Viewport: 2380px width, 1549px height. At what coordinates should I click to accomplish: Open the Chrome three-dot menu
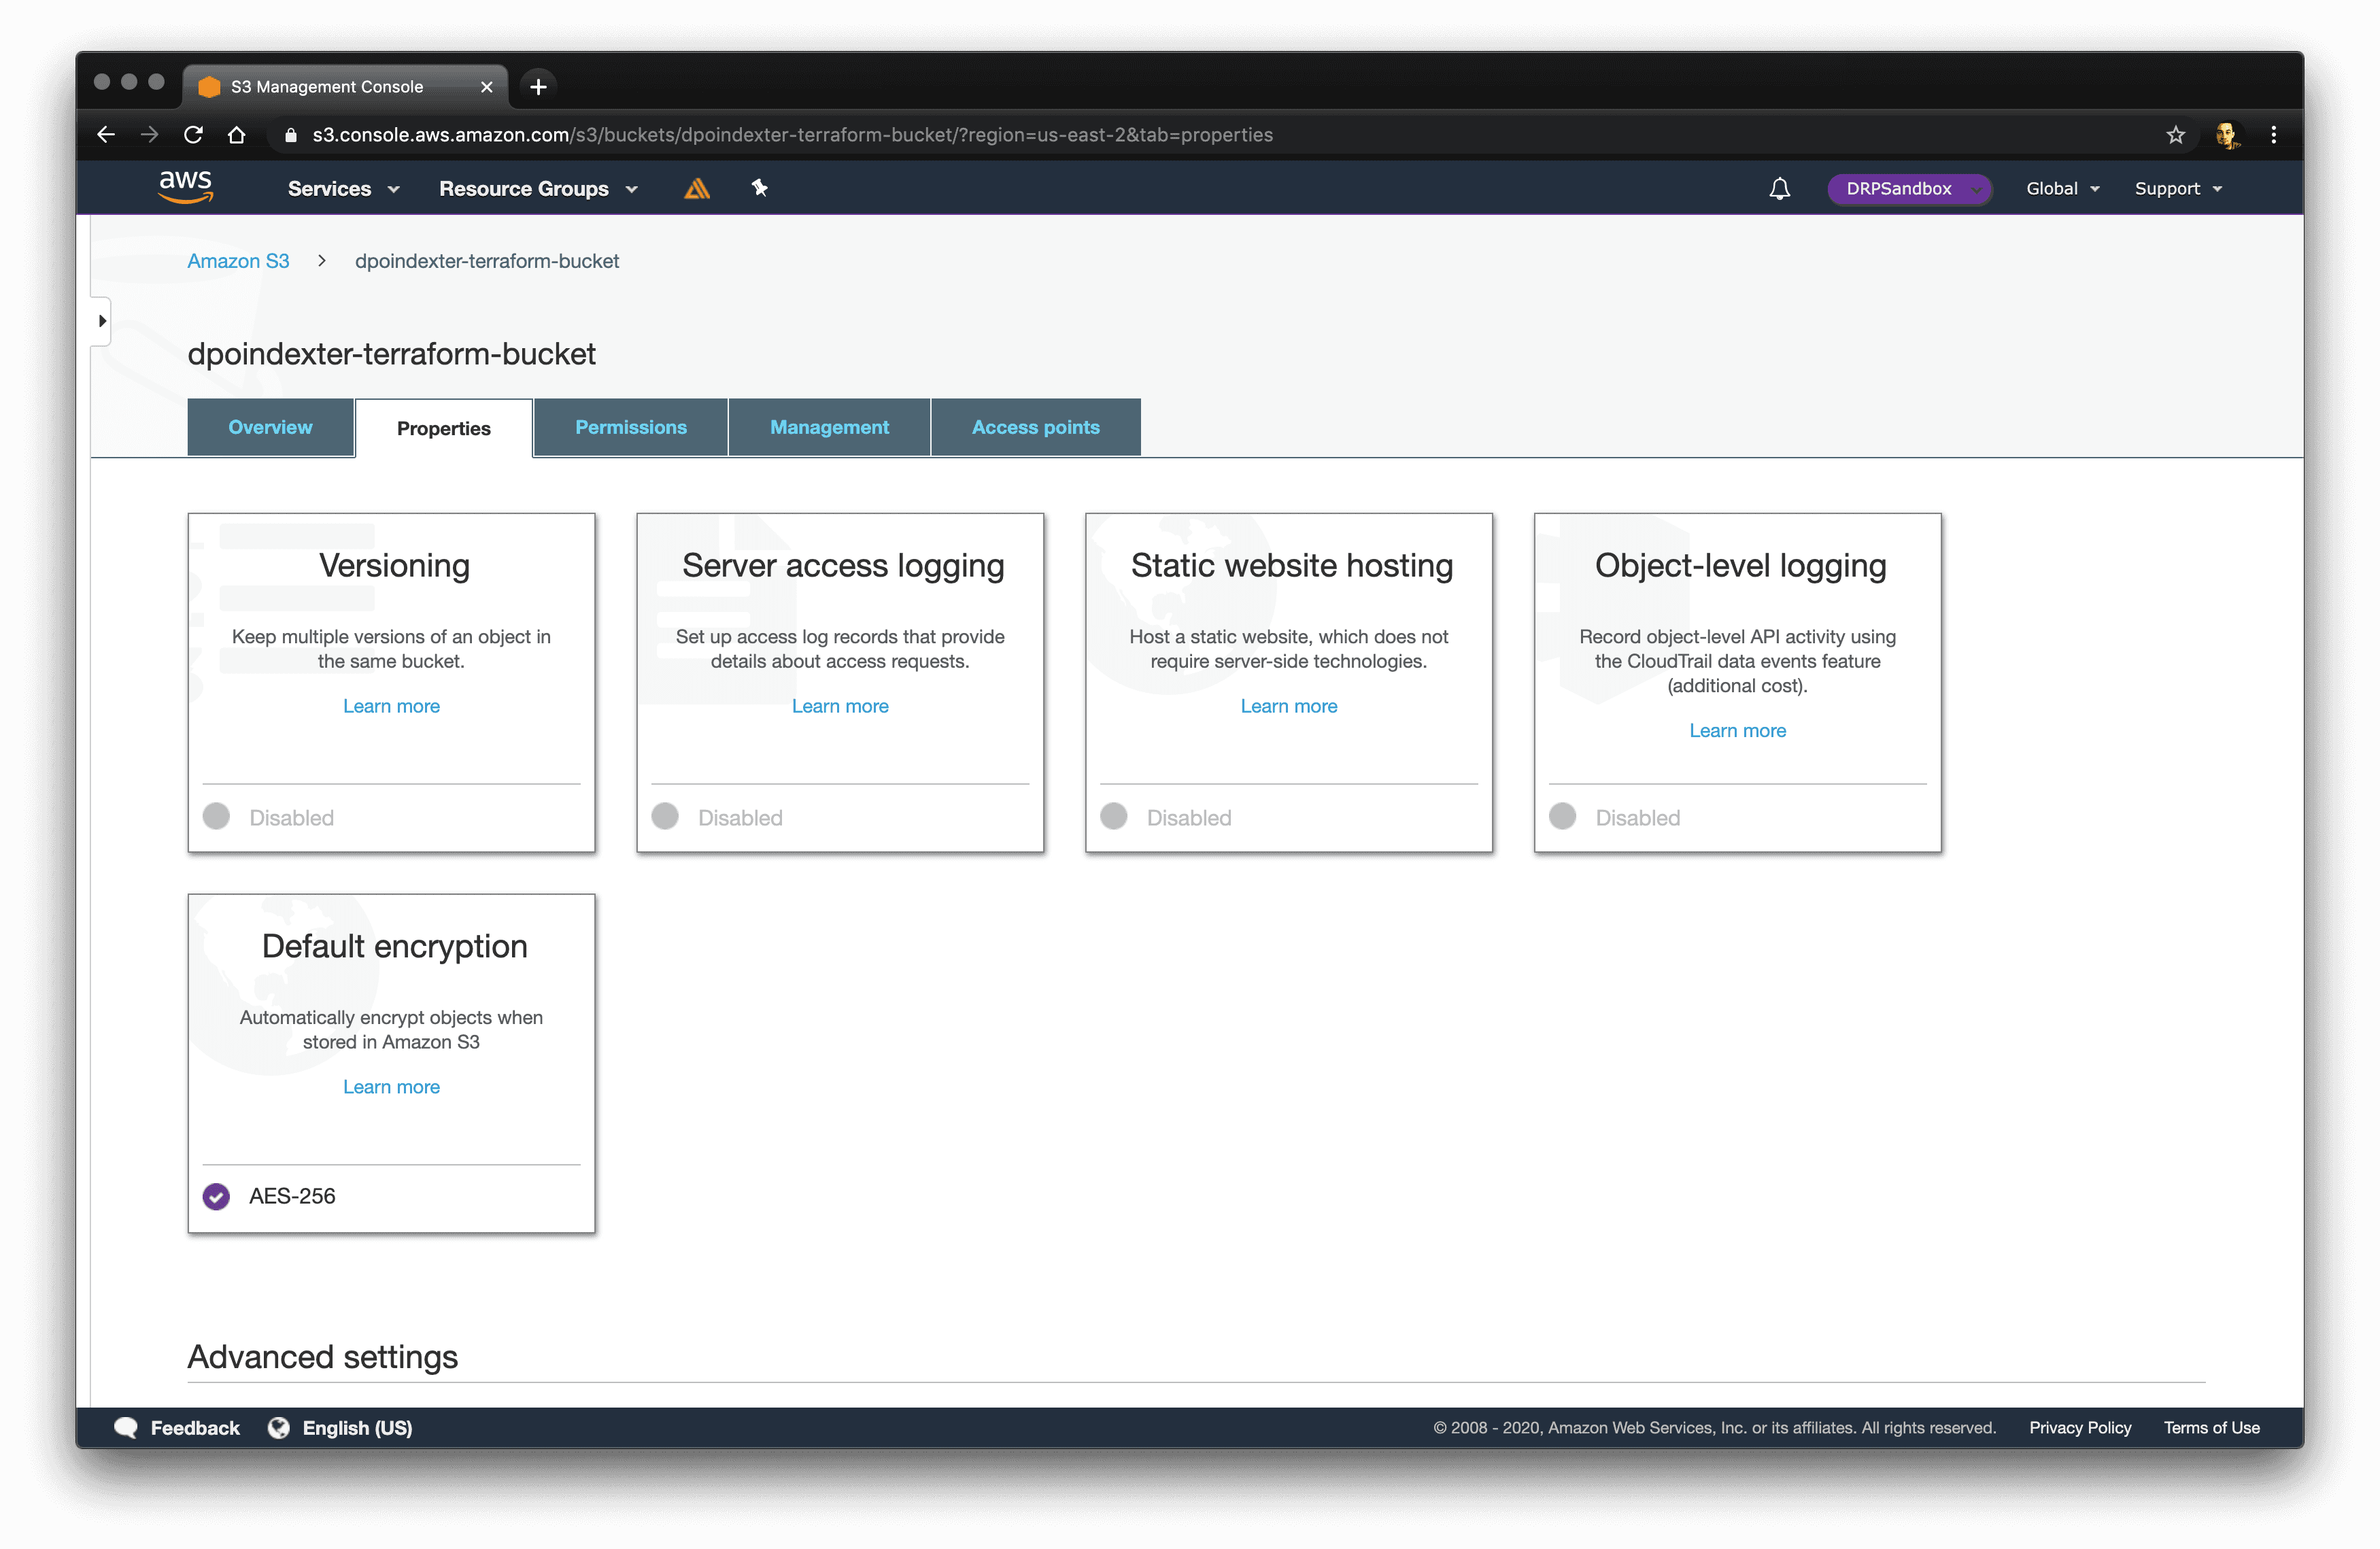tap(2273, 135)
